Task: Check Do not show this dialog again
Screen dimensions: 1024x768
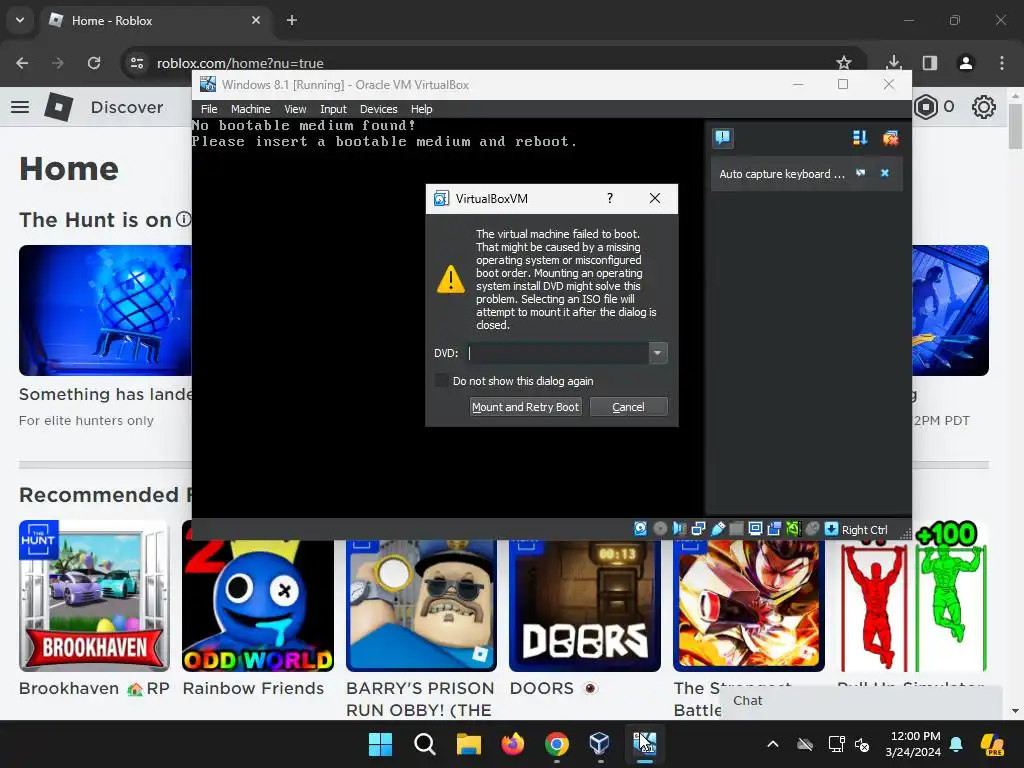Action: (442, 380)
